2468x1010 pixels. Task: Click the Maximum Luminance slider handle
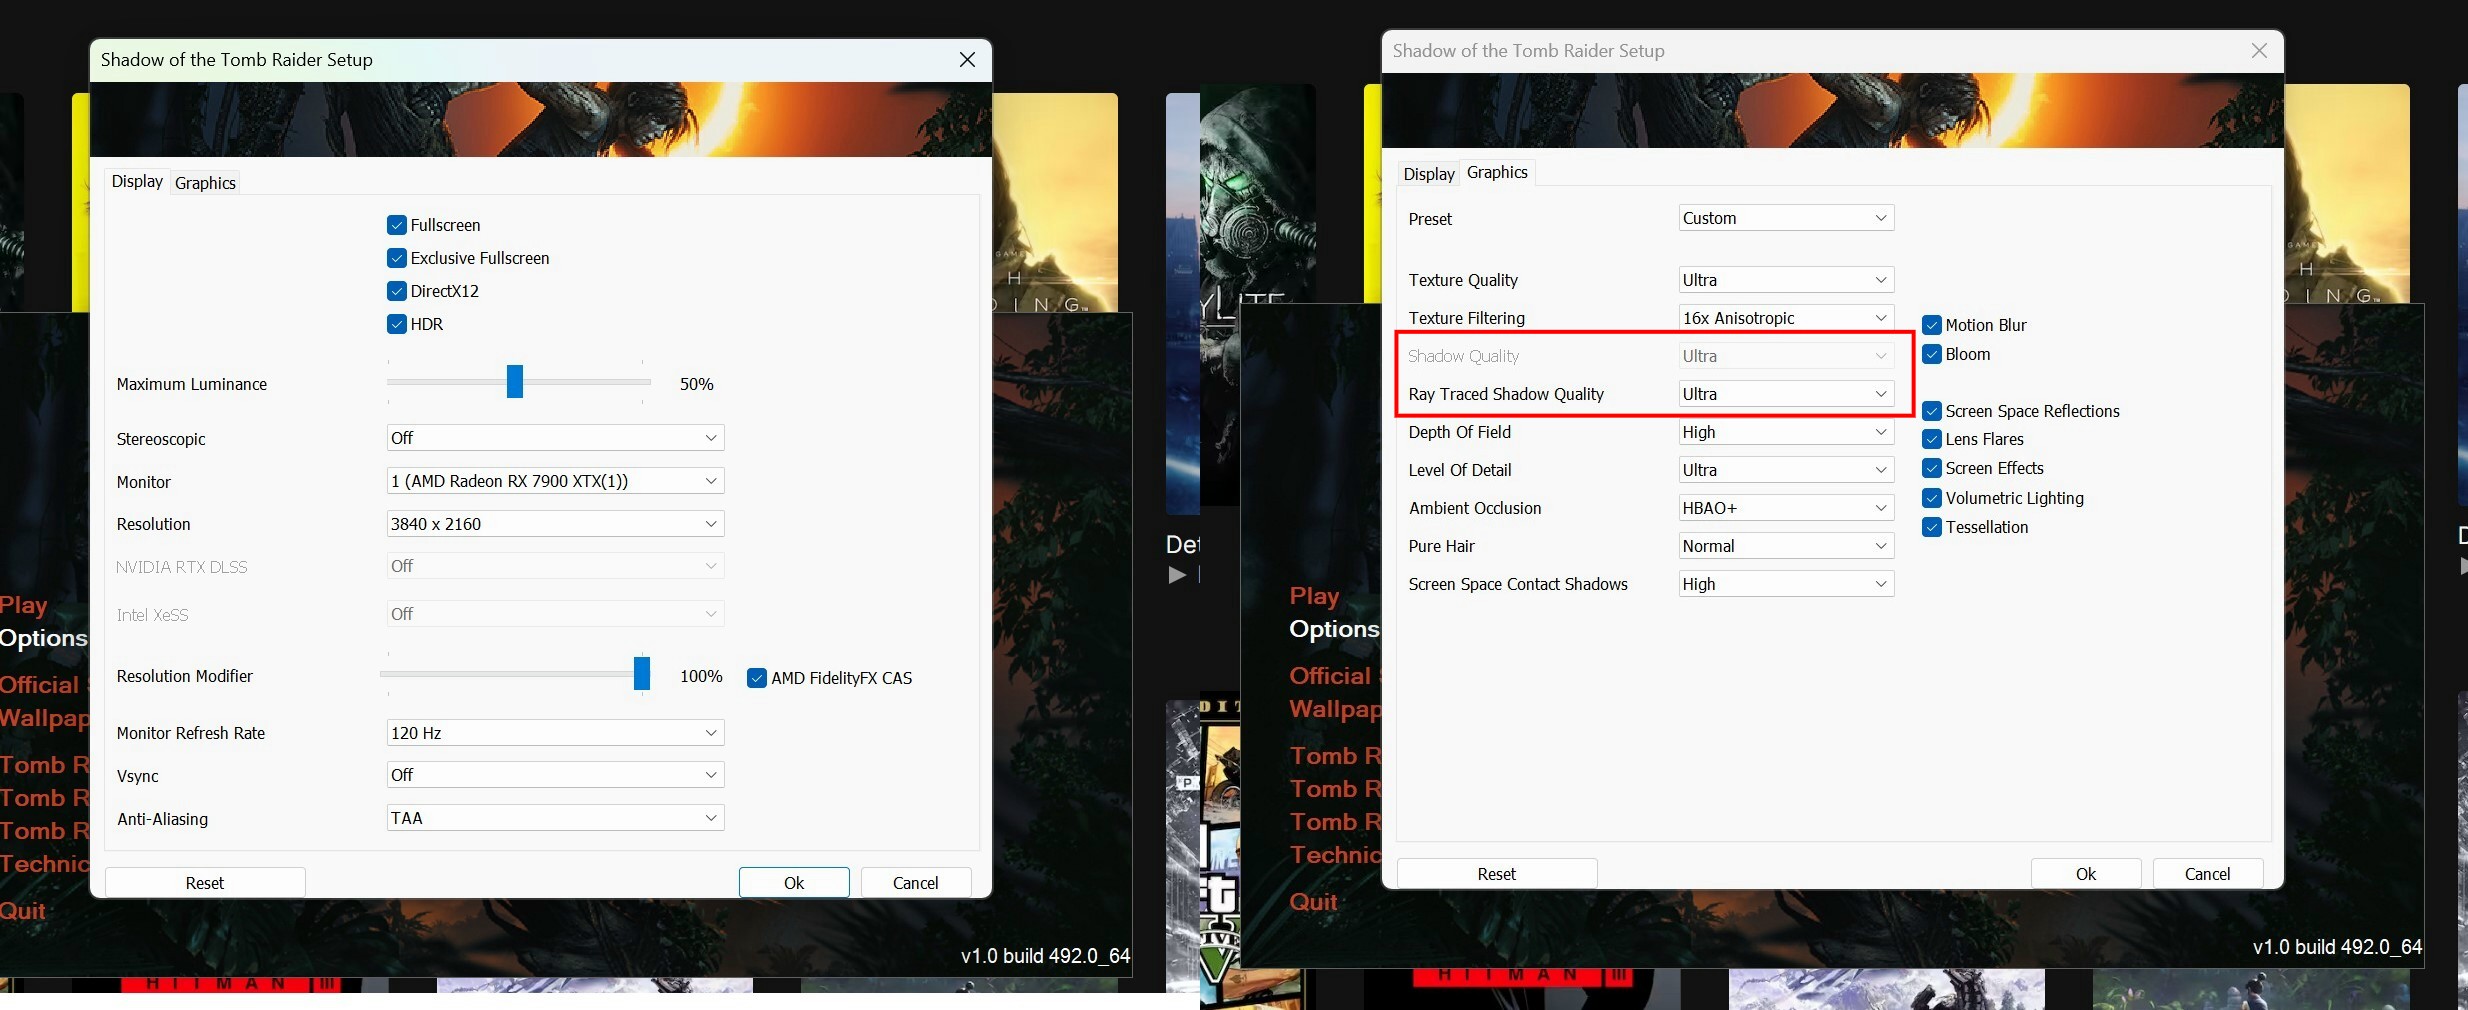pos(515,381)
